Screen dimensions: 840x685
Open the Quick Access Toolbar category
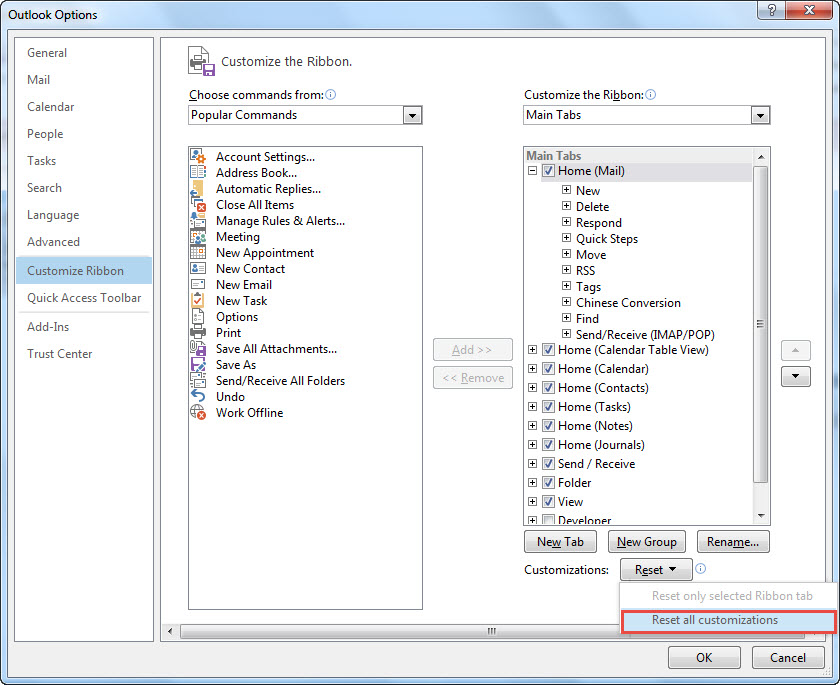(x=84, y=298)
